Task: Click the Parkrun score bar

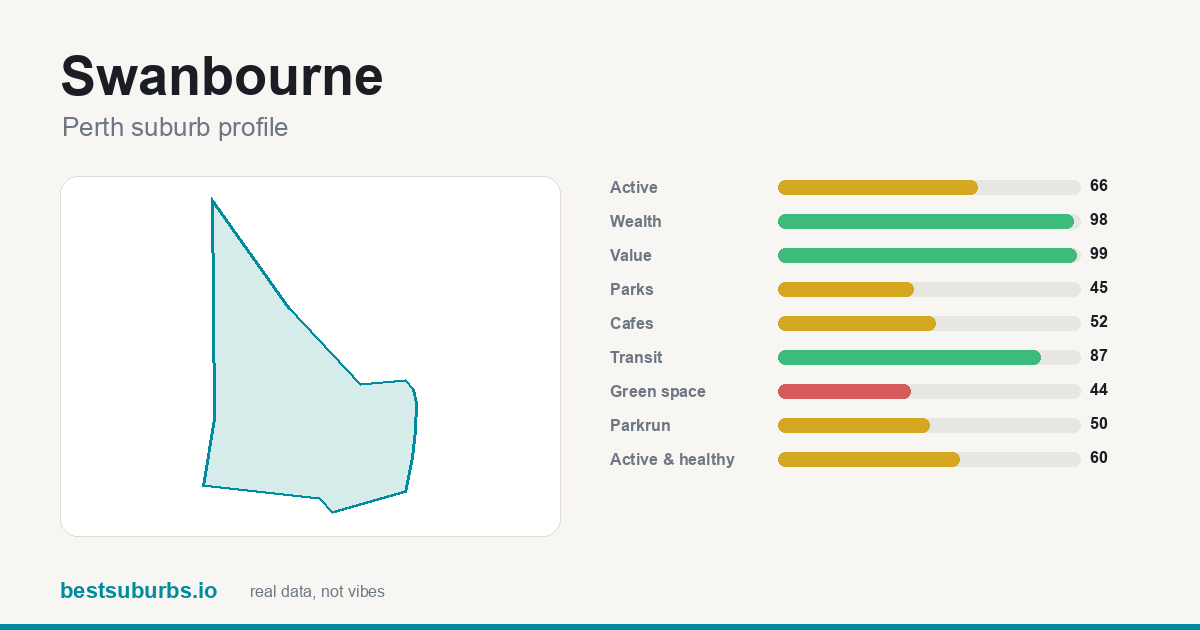Action: pyautogui.click(x=929, y=425)
